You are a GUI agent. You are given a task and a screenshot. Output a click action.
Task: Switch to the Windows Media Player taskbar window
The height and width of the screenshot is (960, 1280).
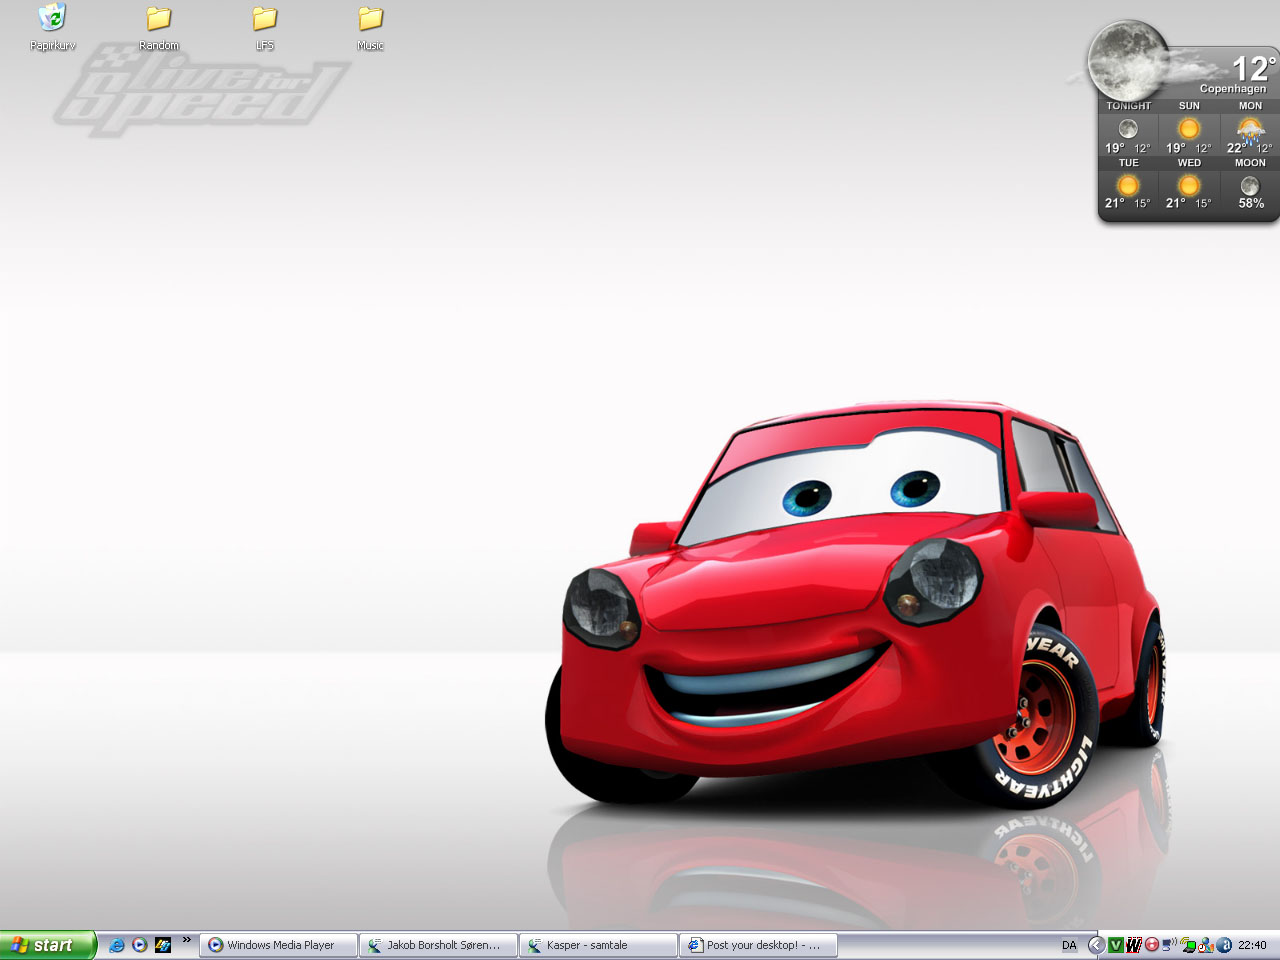pyautogui.click(x=279, y=945)
